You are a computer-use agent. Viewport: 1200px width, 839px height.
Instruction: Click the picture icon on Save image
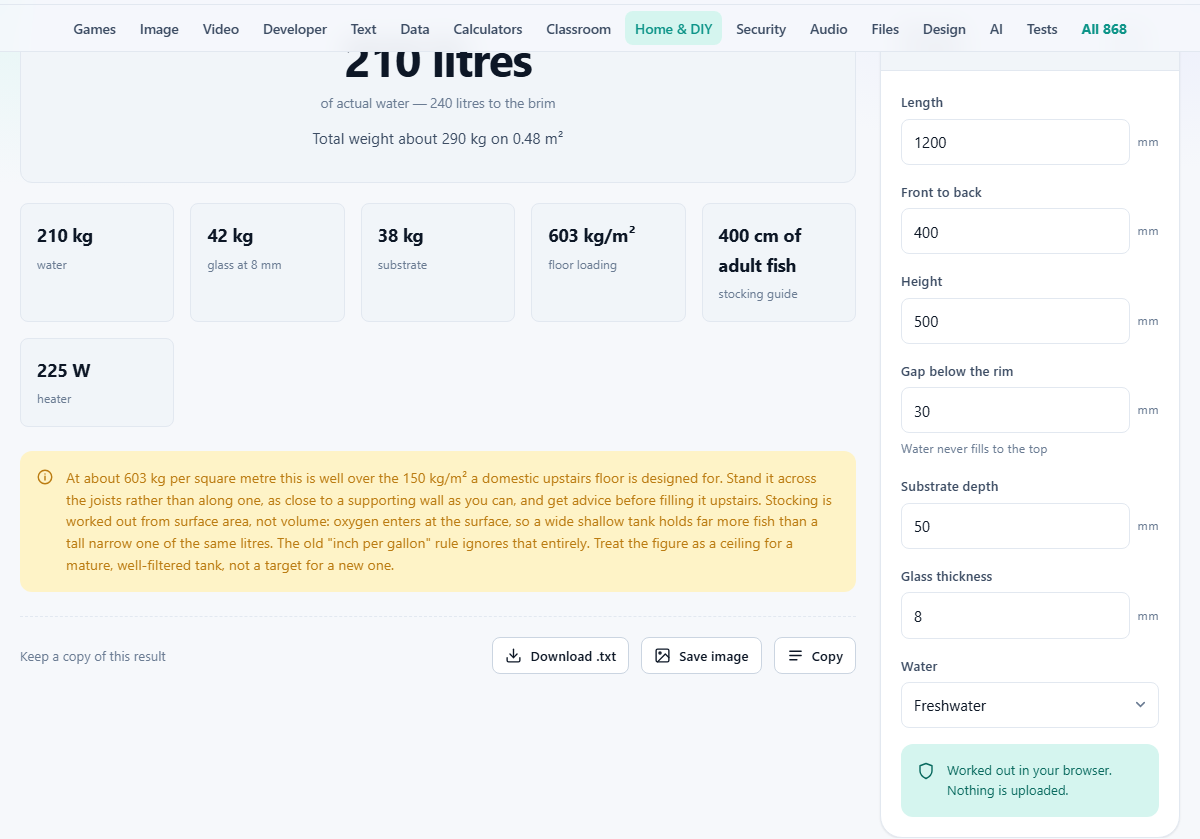(x=662, y=656)
